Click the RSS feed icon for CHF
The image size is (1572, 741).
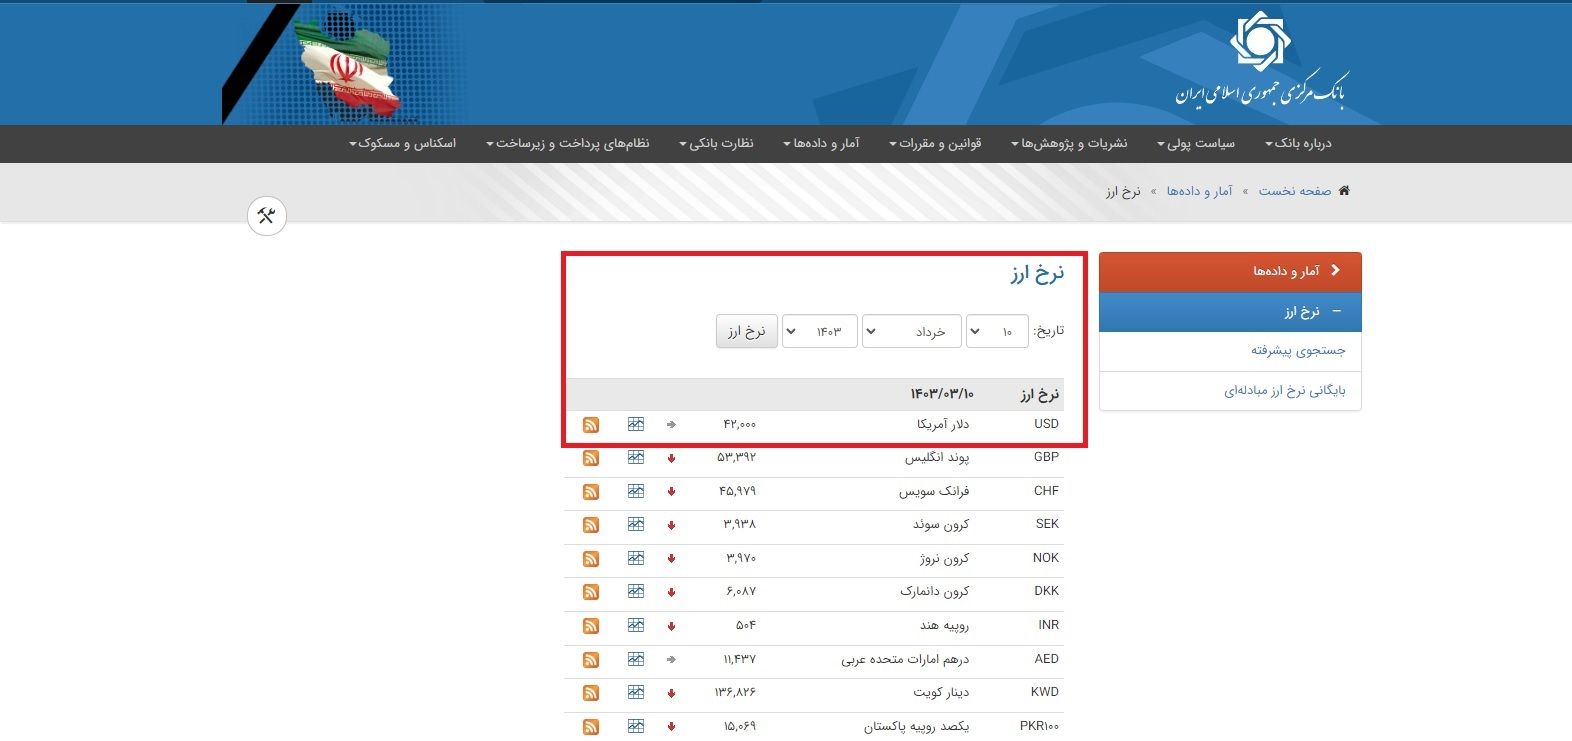pos(591,492)
